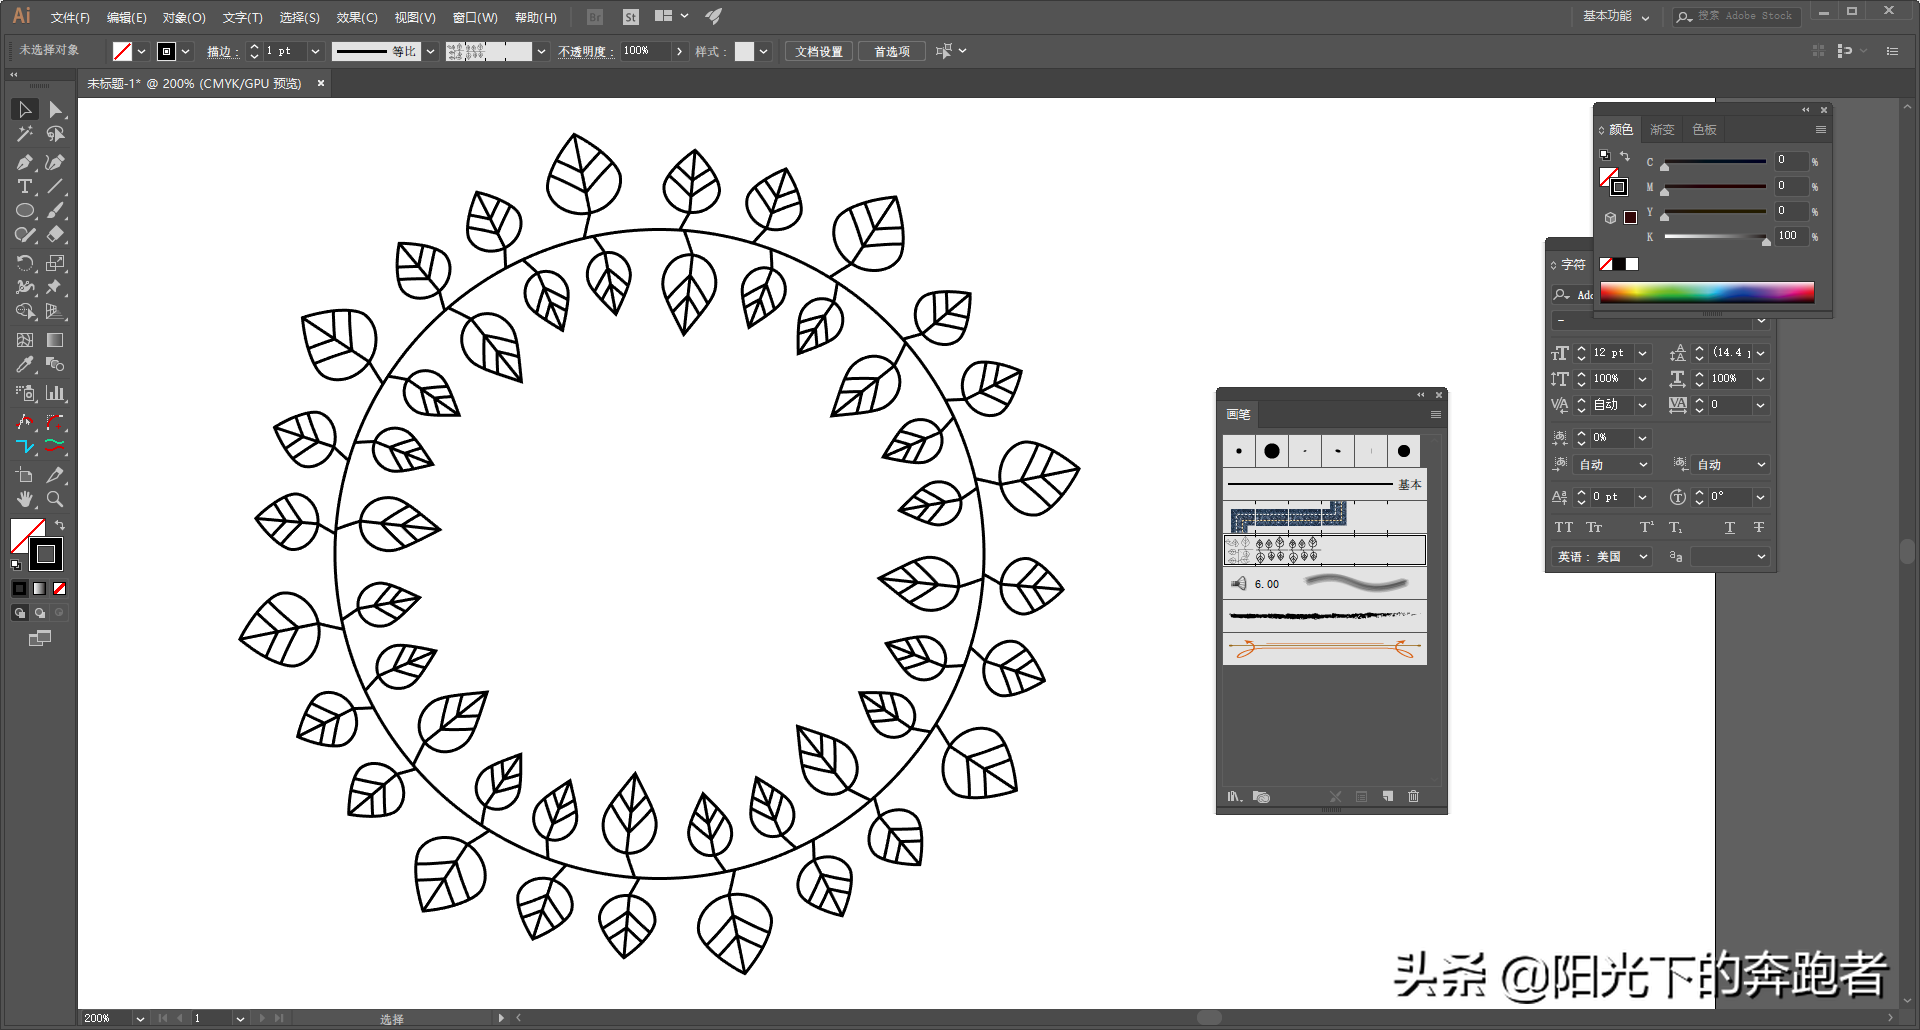This screenshot has height=1030, width=1920.
Task: Toggle Superscript in Character panel
Action: 1647,527
